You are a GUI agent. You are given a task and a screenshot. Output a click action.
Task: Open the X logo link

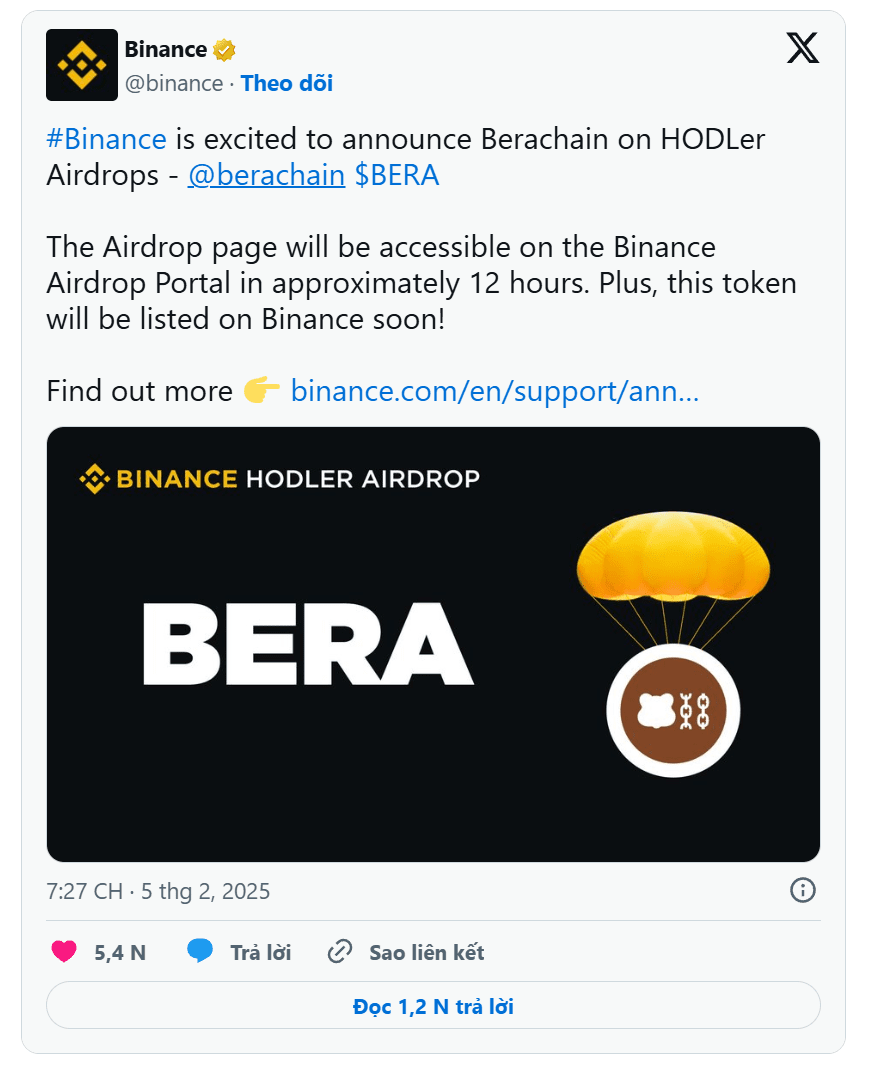click(802, 48)
